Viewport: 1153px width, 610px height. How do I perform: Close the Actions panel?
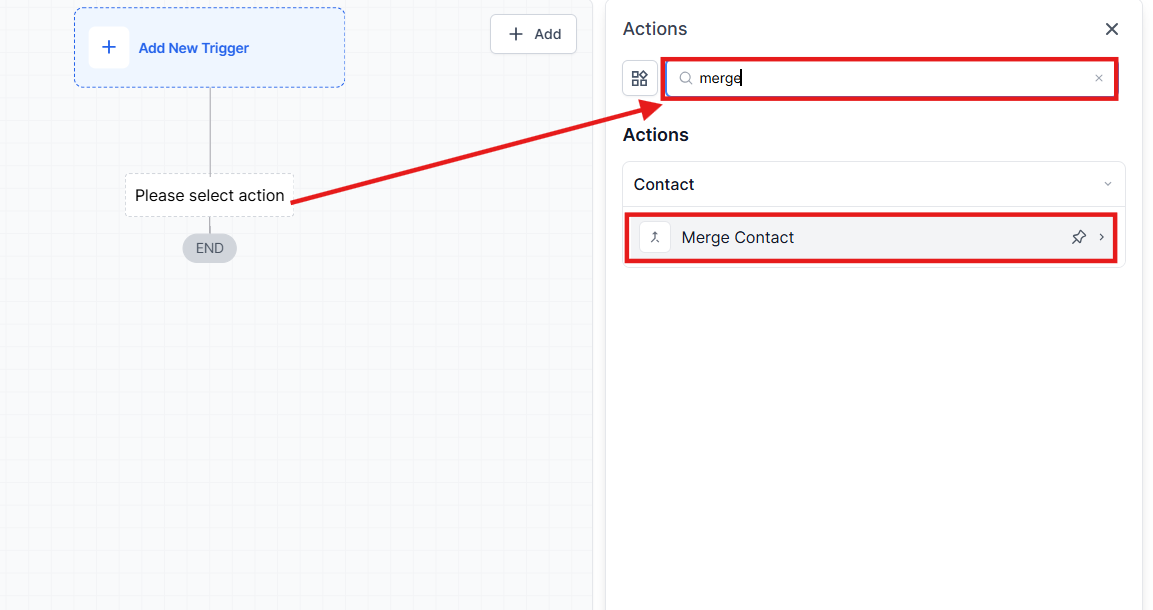coord(1111,29)
